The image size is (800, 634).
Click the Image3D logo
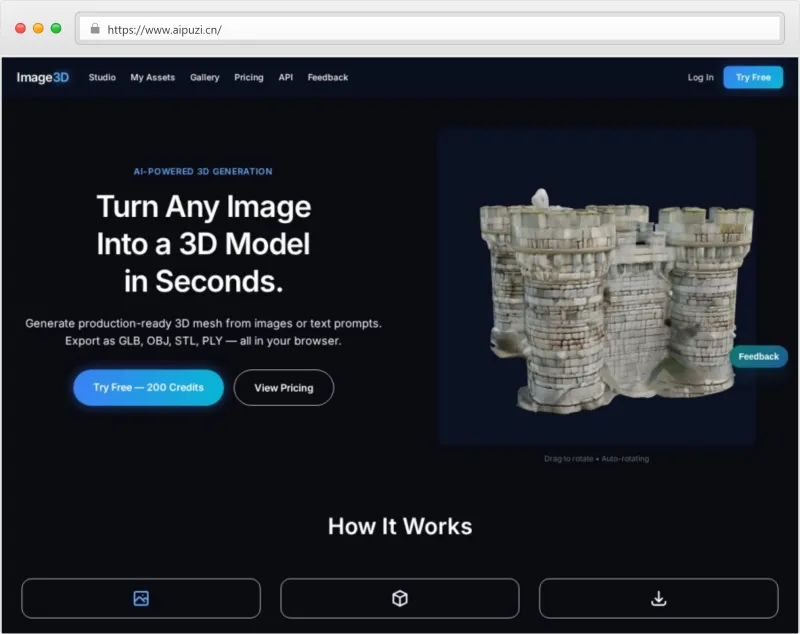tap(43, 77)
